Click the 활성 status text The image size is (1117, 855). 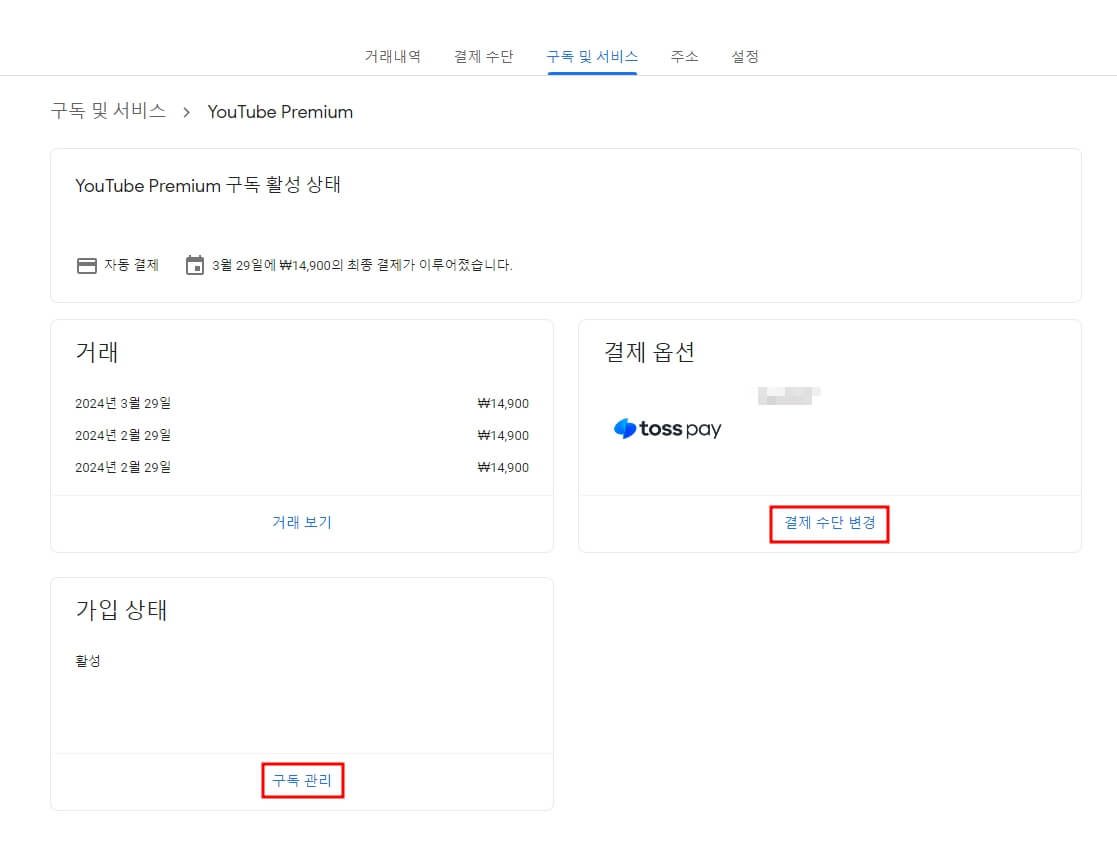tap(88, 661)
